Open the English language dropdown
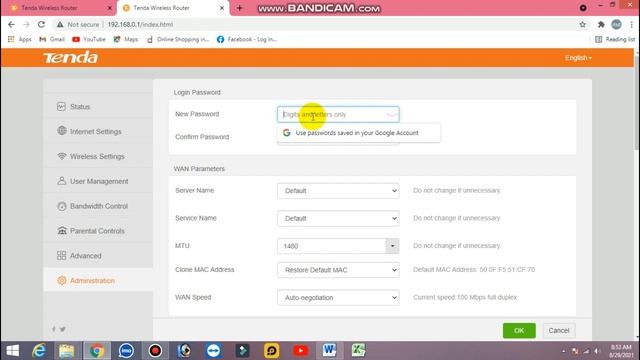The image size is (640, 360). point(578,58)
